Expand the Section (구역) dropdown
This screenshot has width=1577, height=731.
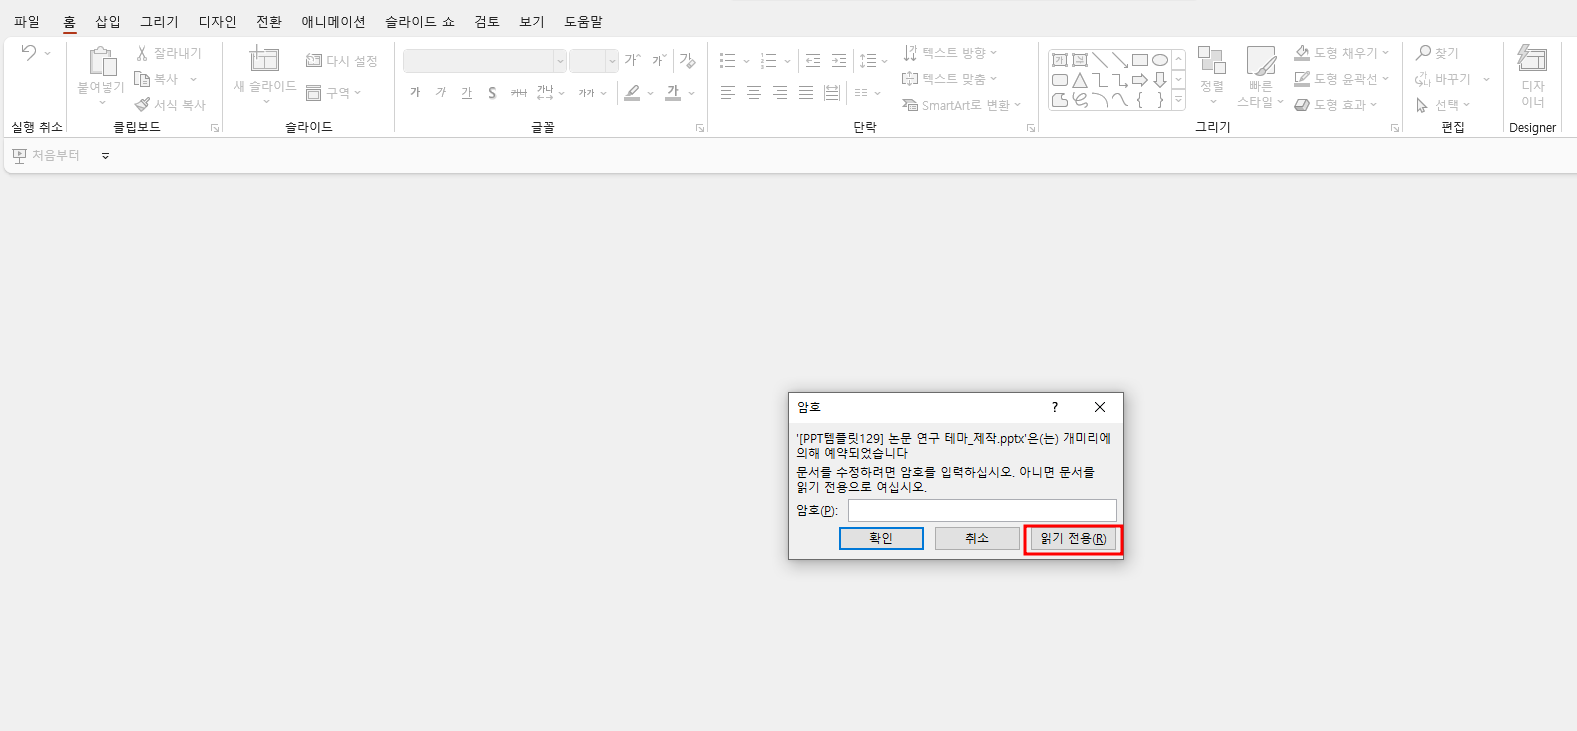tap(358, 93)
